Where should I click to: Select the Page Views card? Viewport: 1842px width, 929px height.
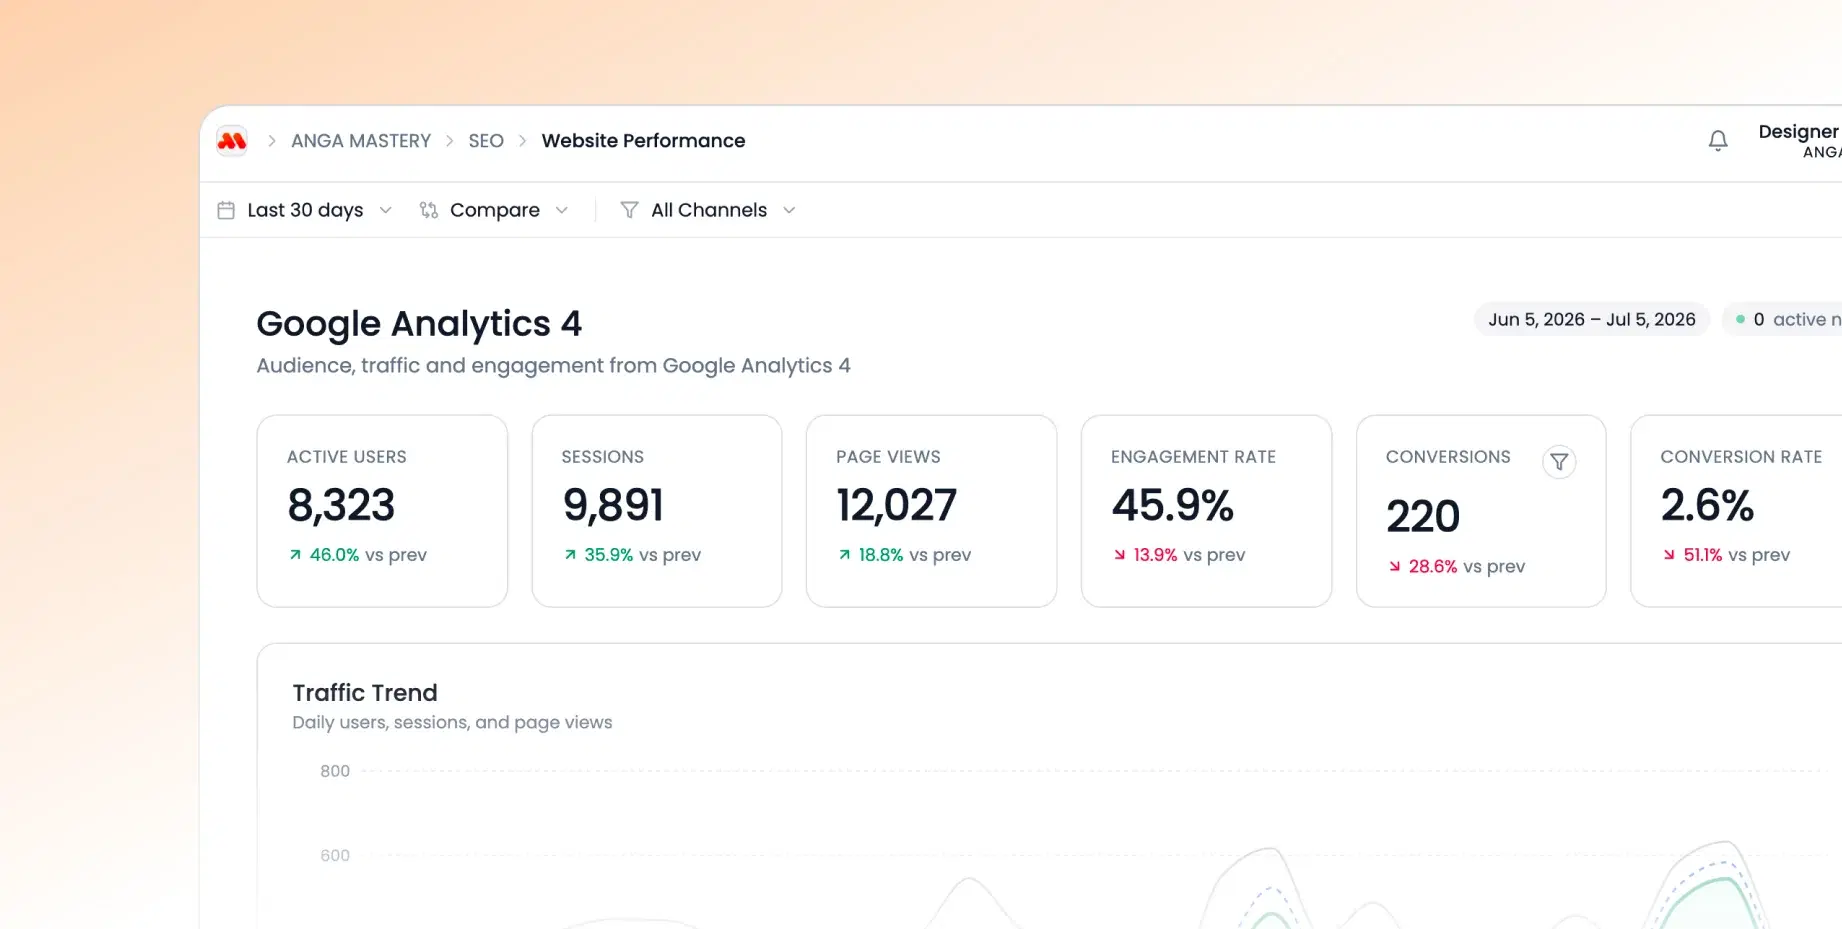click(931, 511)
